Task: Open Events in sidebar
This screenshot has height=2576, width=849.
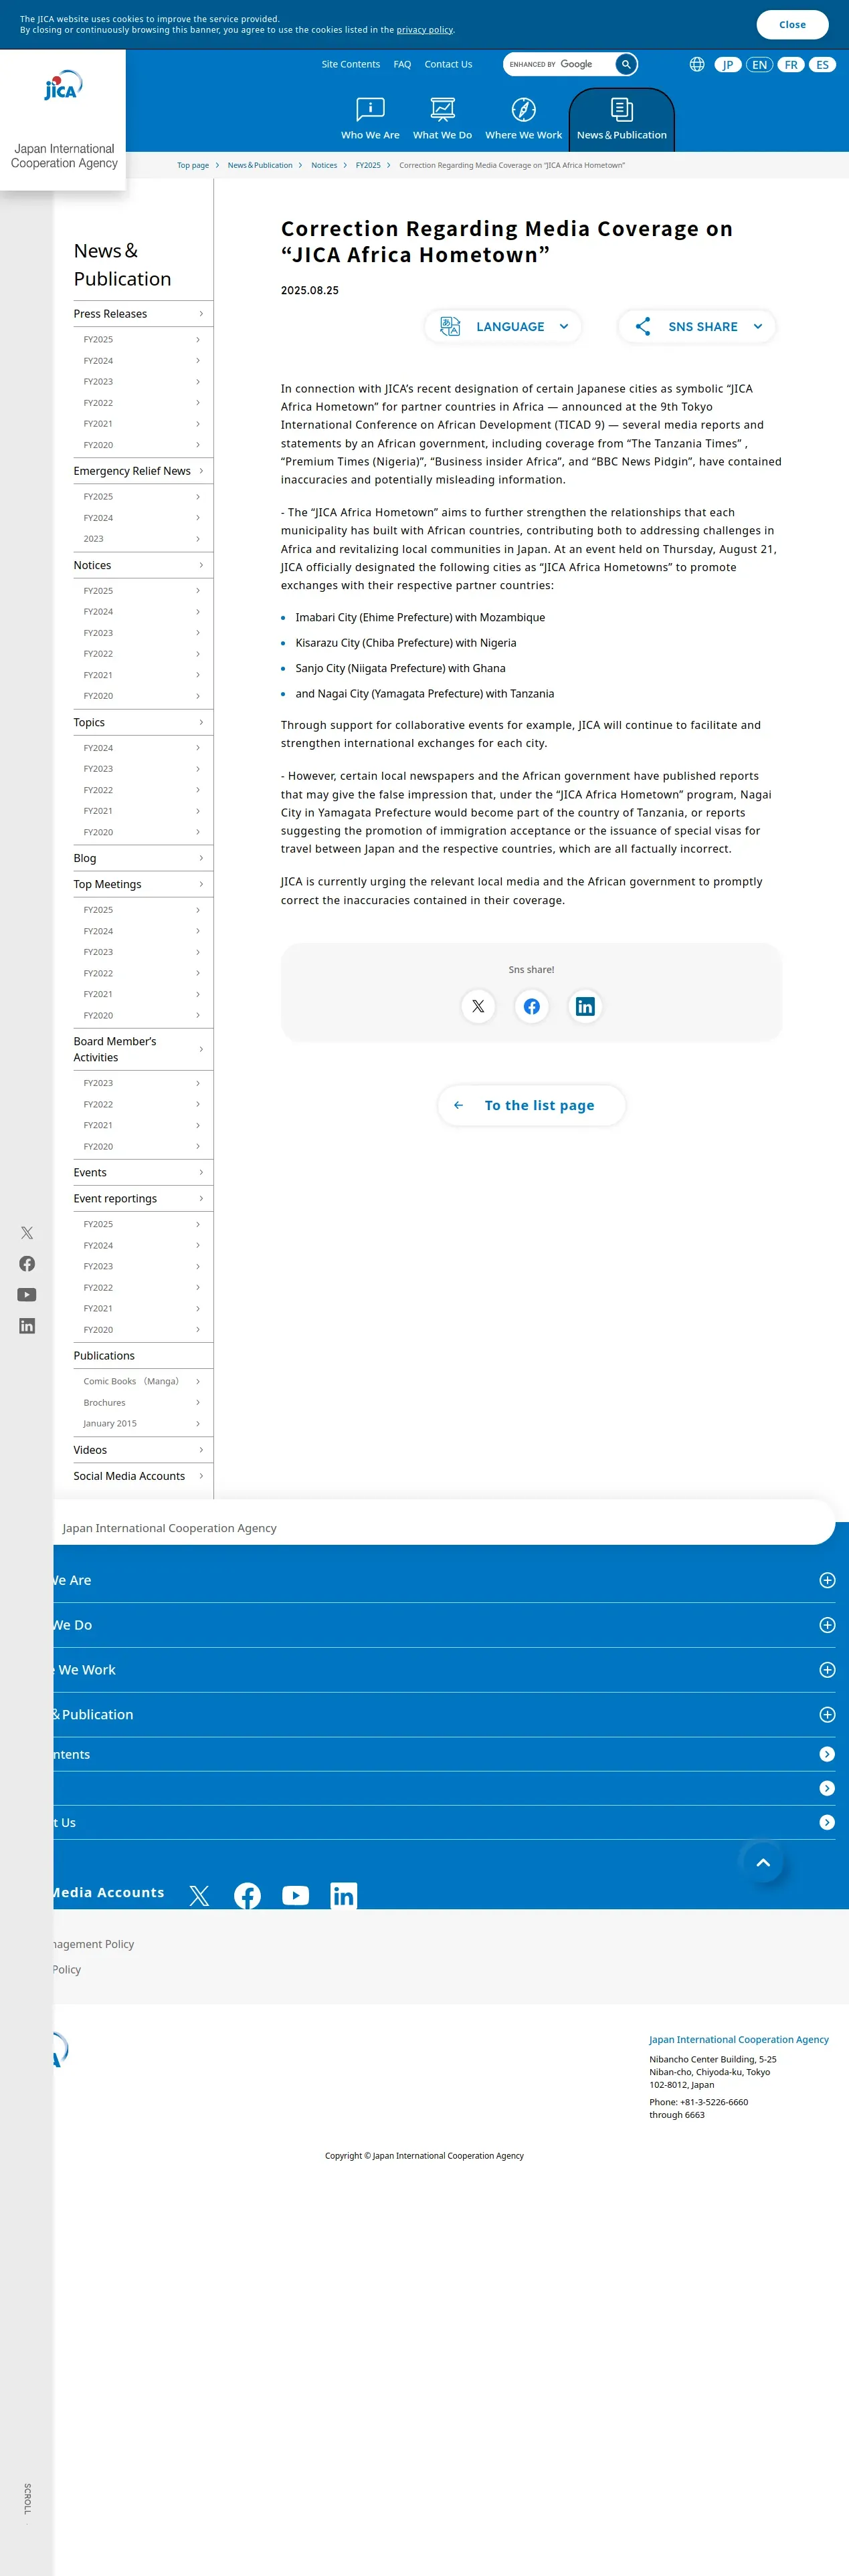Action: tap(142, 1172)
